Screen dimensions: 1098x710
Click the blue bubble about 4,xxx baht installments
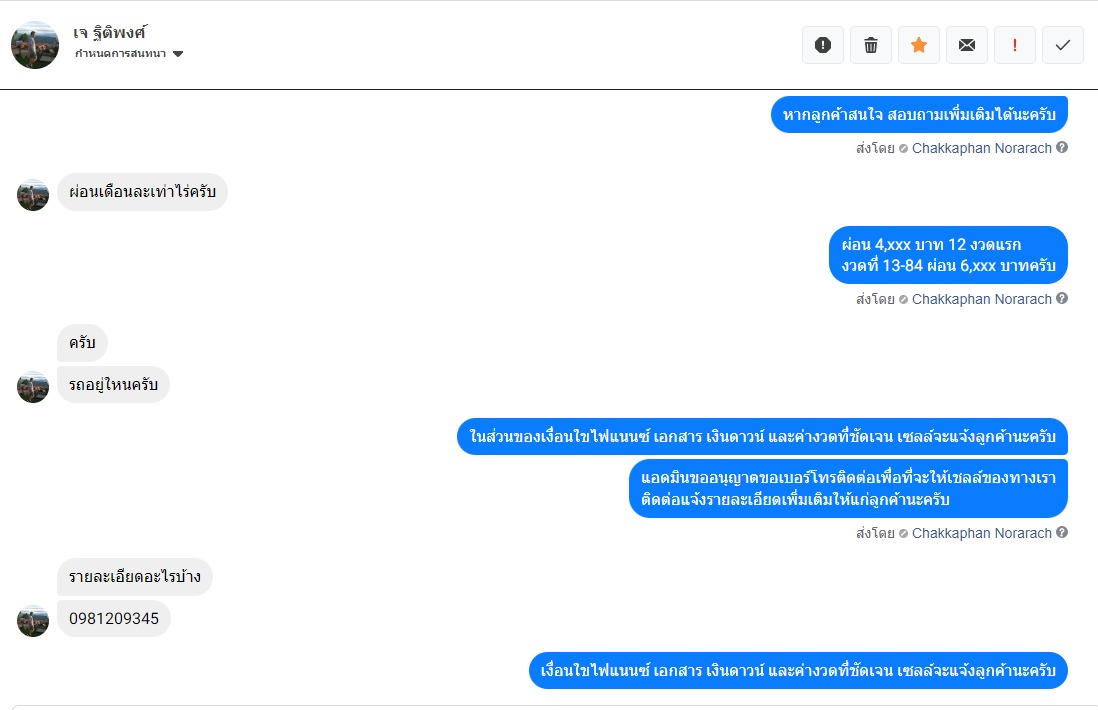tap(948, 255)
